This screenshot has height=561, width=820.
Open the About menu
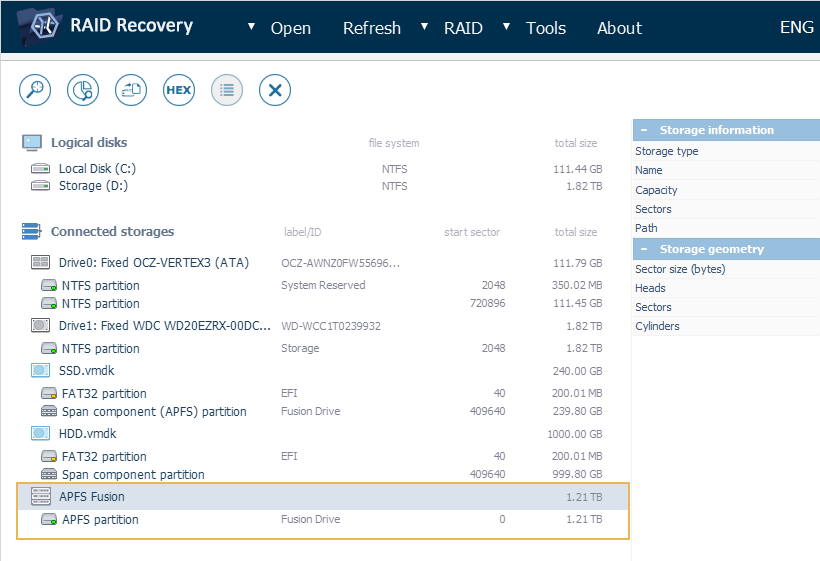(x=619, y=28)
